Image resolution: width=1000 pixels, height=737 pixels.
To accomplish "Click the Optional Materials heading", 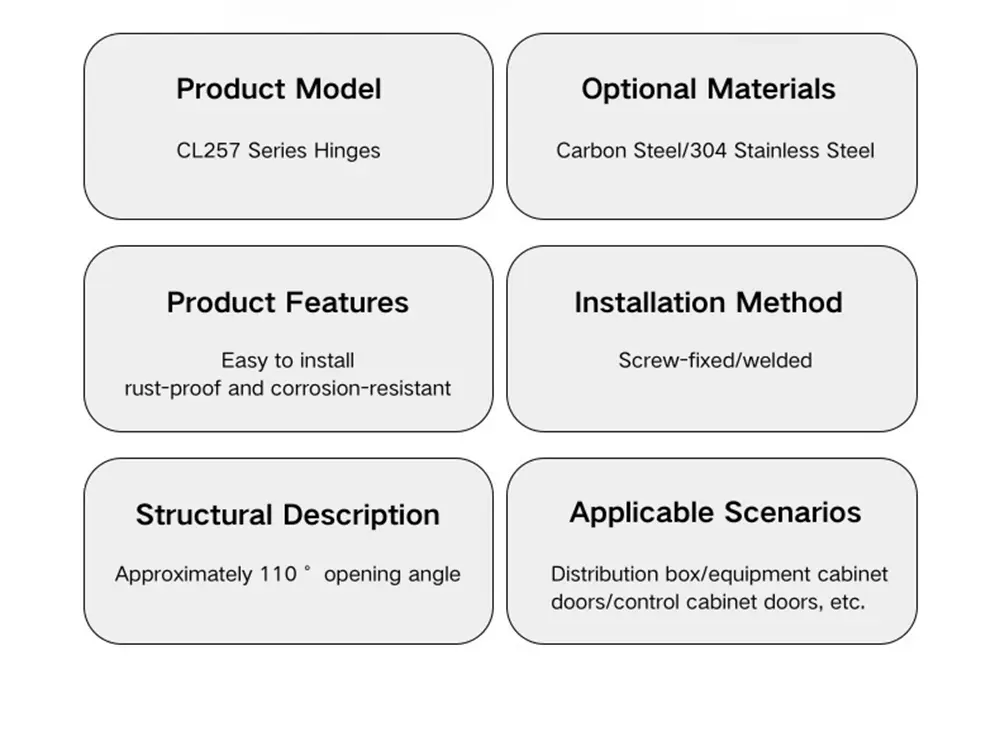I will coord(708,89).
